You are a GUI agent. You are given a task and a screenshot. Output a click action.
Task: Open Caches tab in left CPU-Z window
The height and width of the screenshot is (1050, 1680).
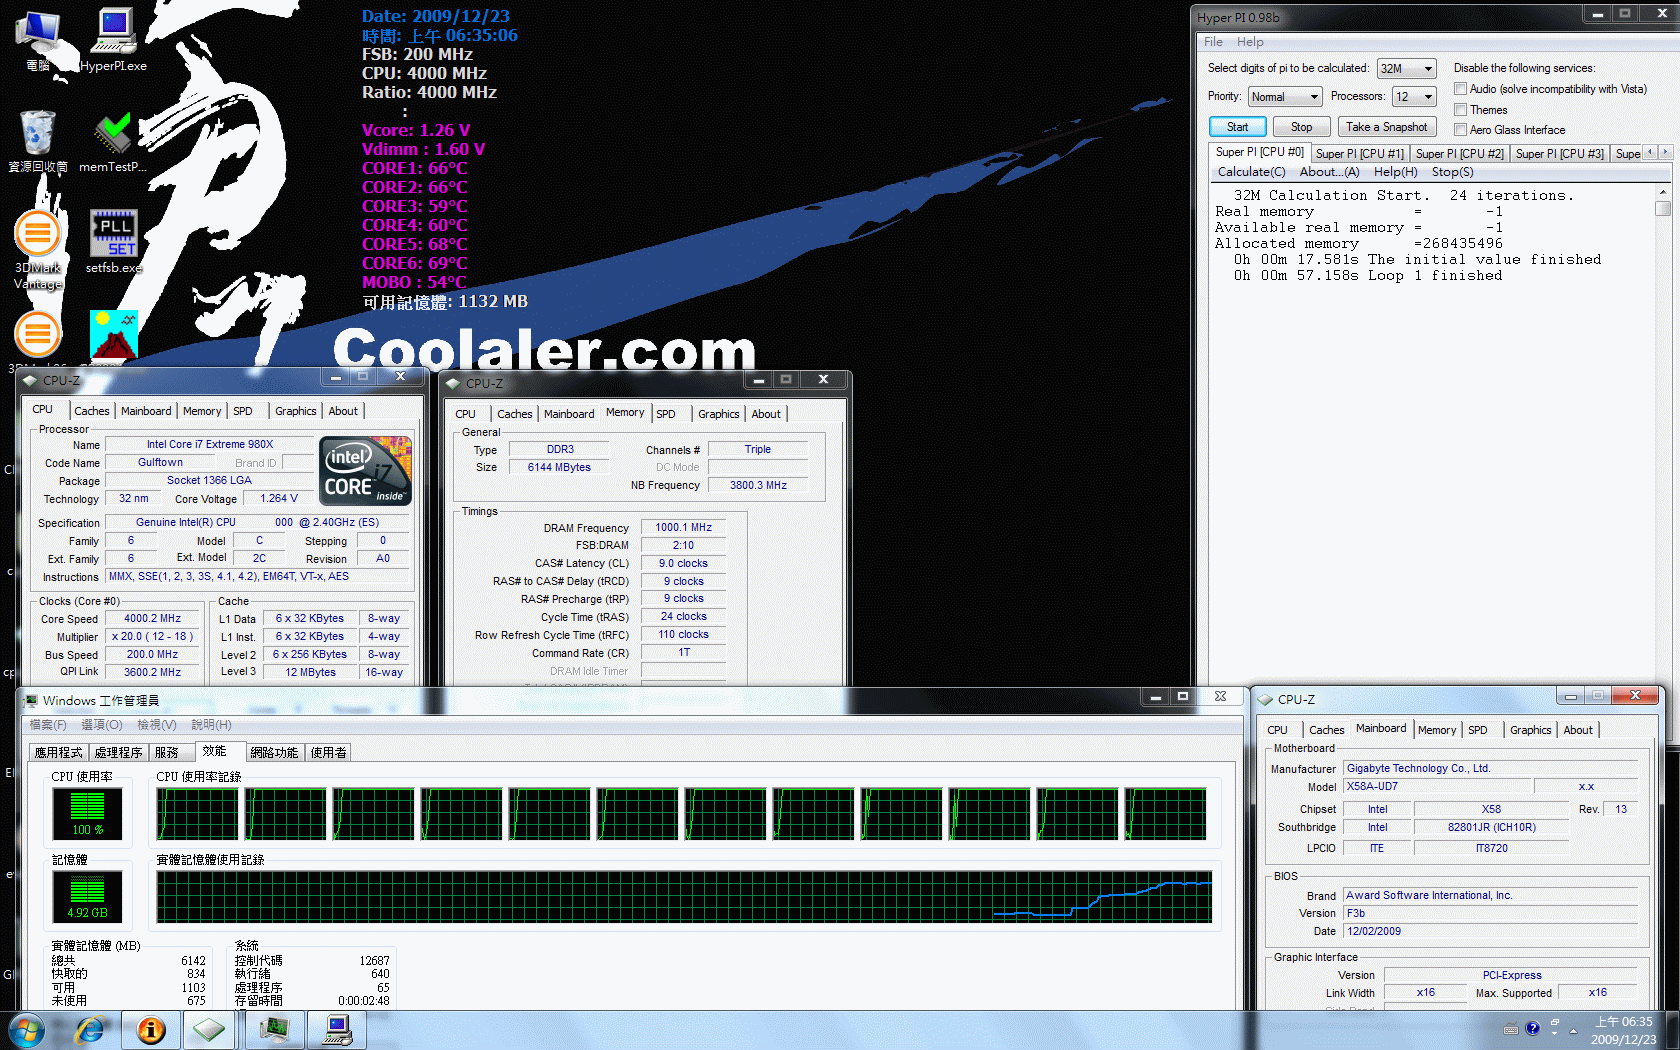click(x=92, y=411)
